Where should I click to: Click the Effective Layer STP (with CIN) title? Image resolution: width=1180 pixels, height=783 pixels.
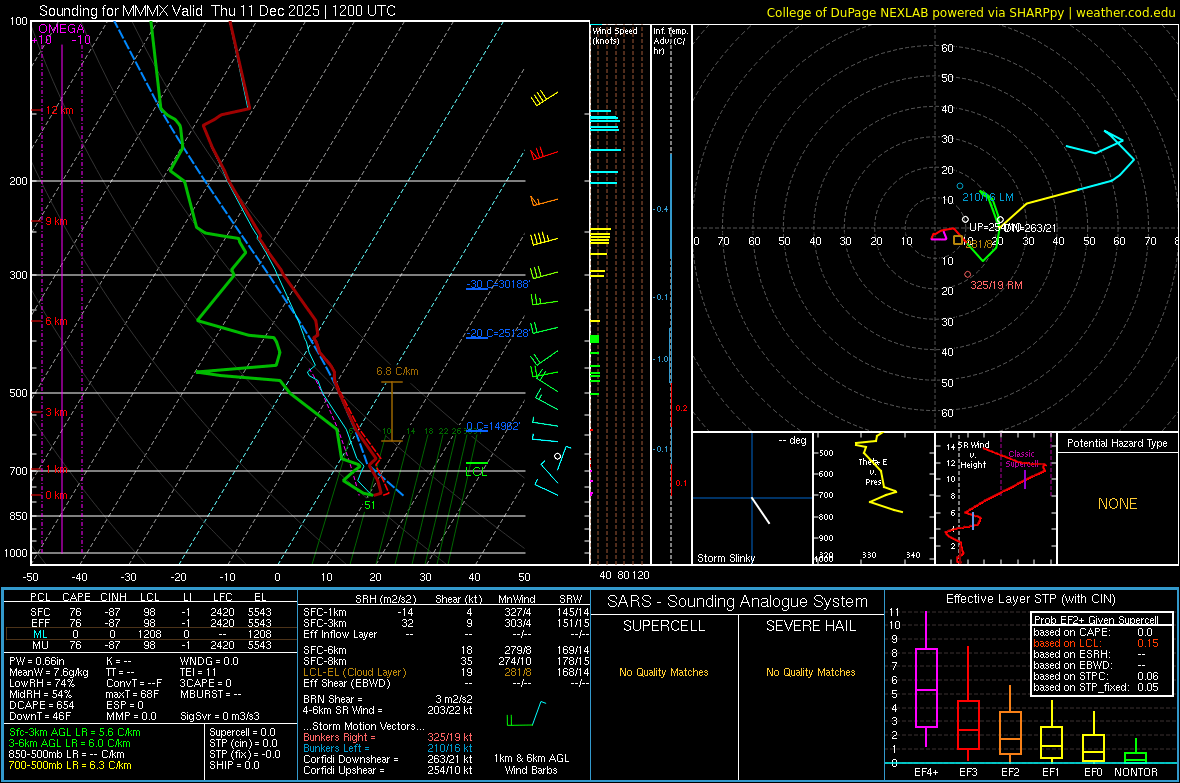(x=1031, y=599)
